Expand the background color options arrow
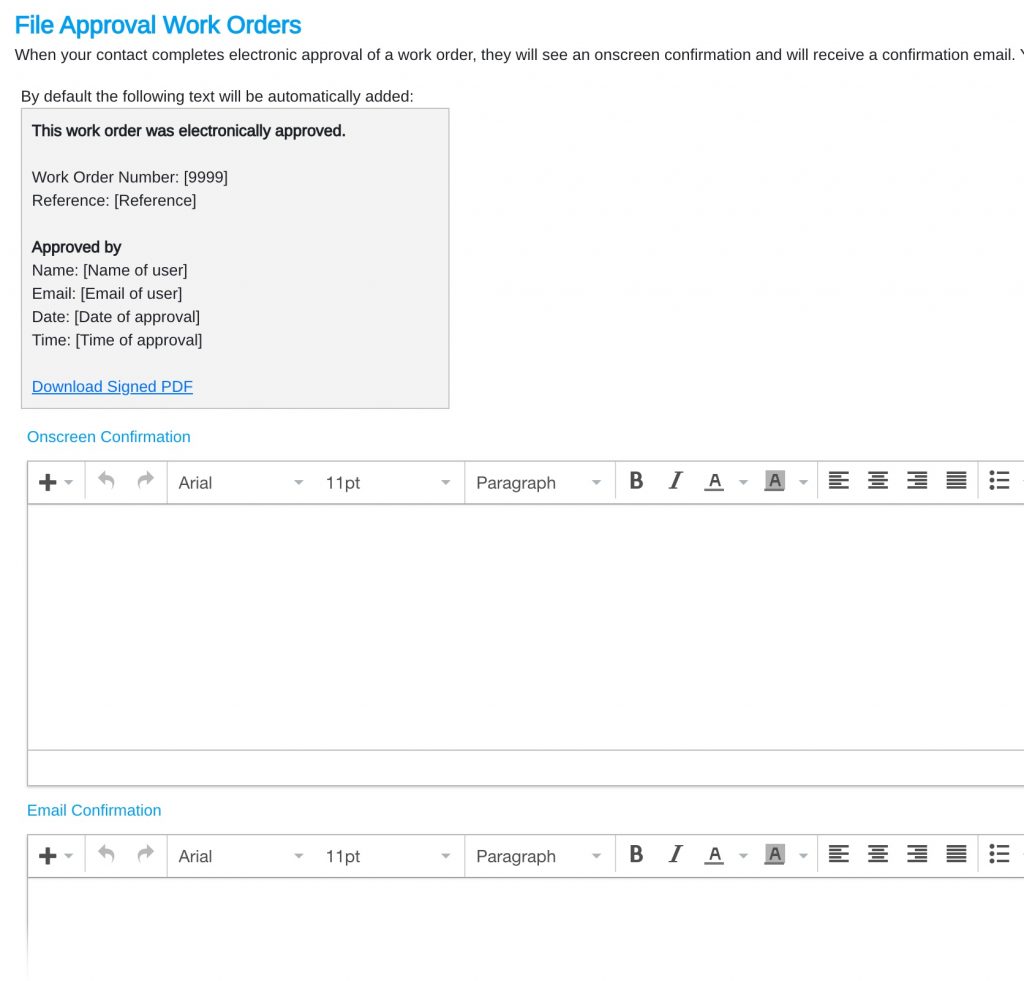 tap(803, 481)
